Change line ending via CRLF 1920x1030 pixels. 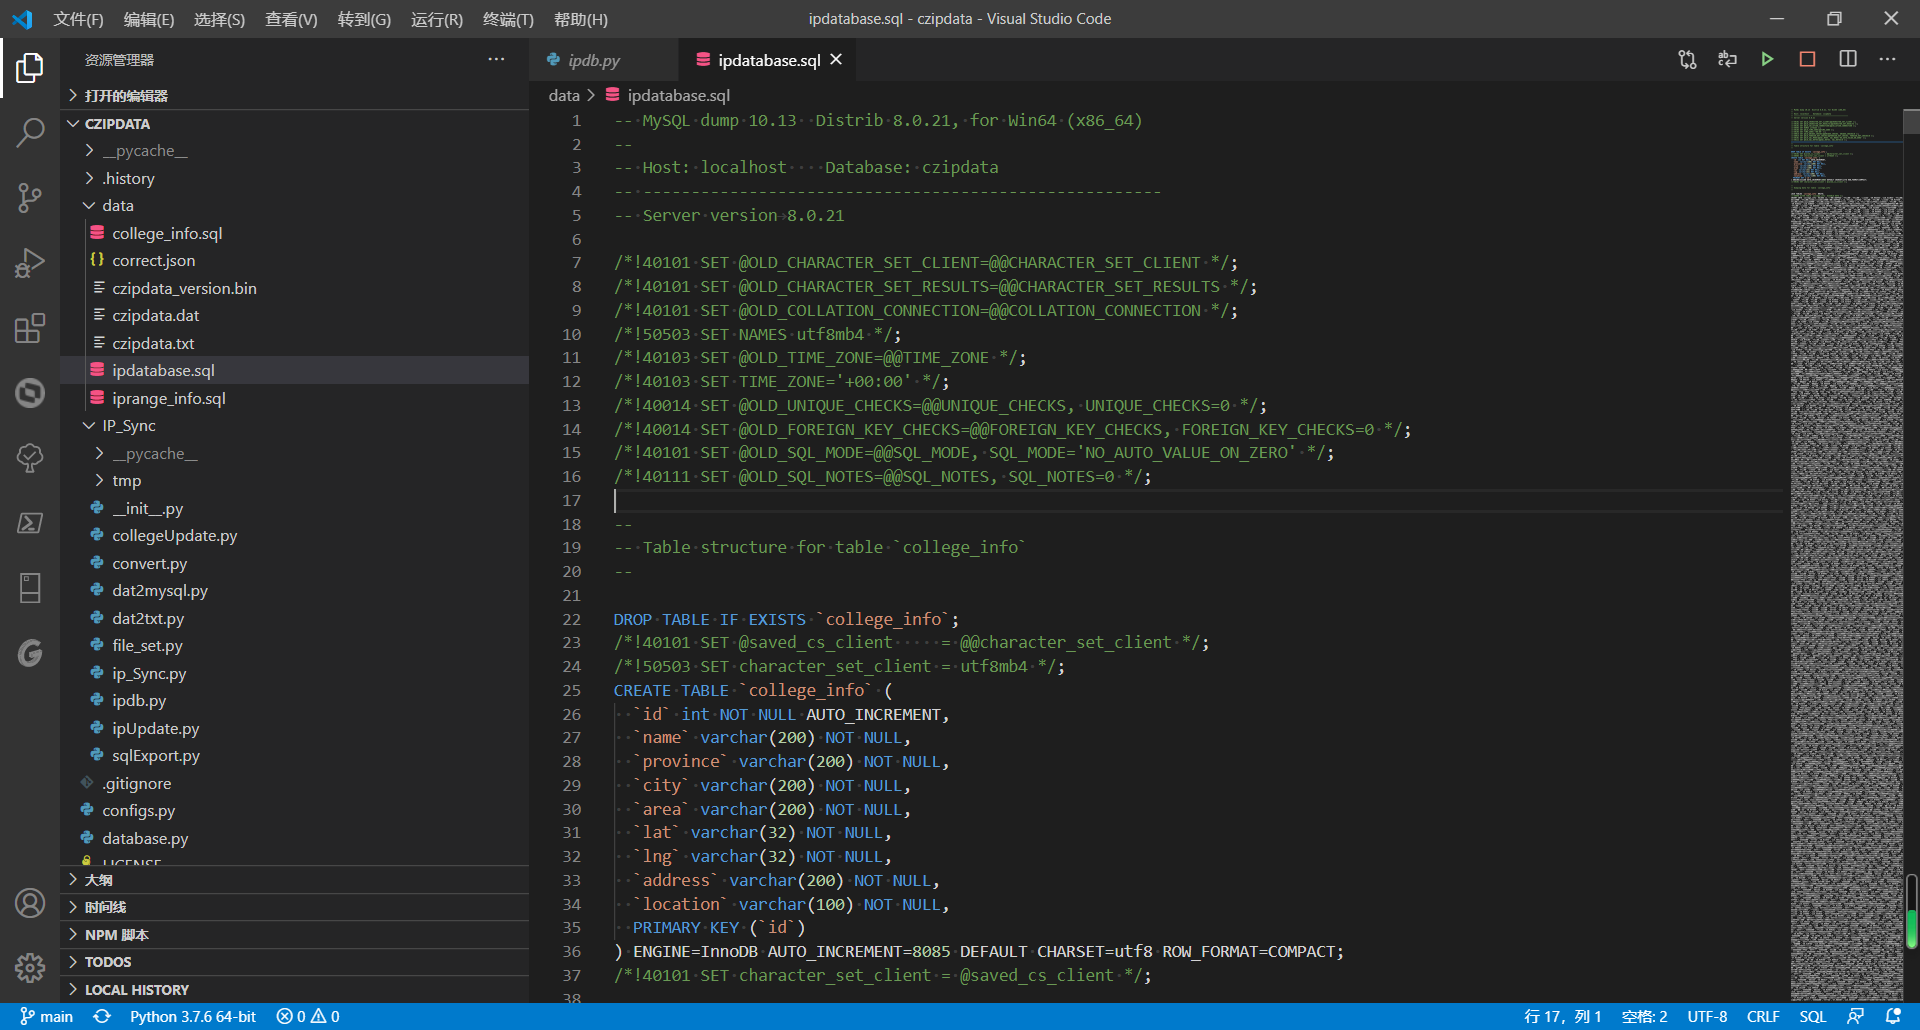[x=1763, y=1016]
